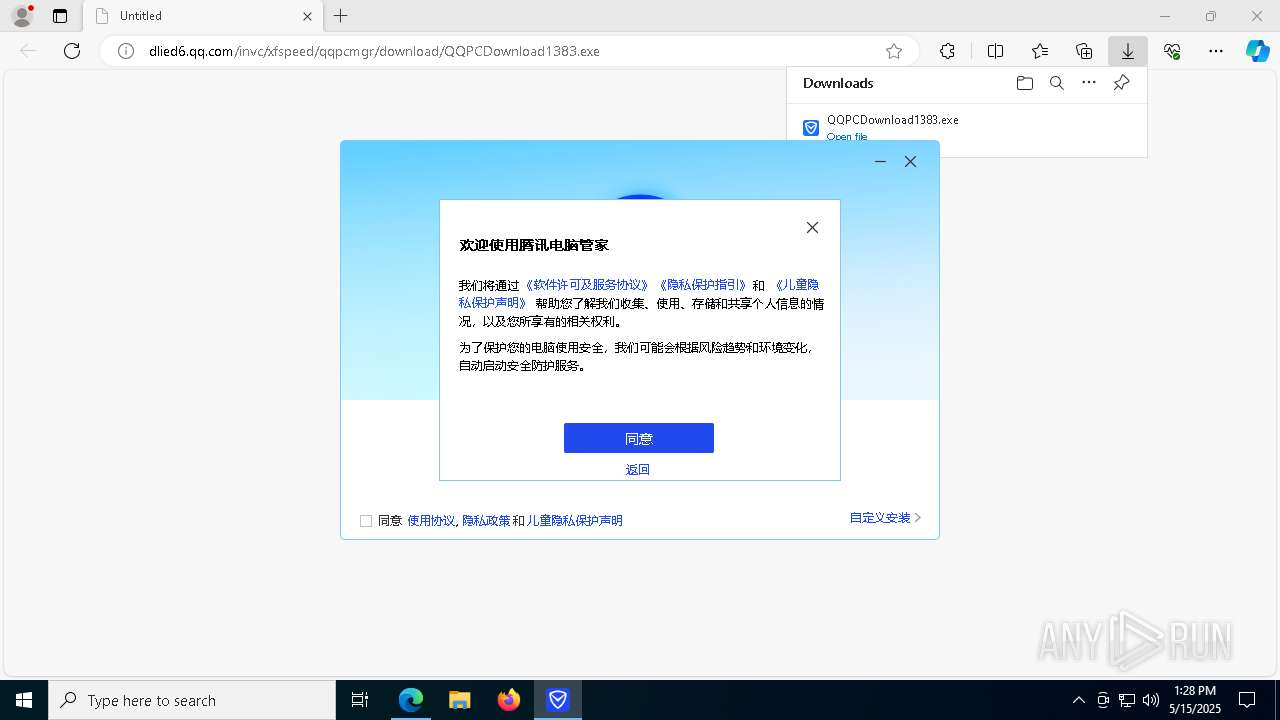Click the blue 同意 agree button

click(x=638, y=438)
